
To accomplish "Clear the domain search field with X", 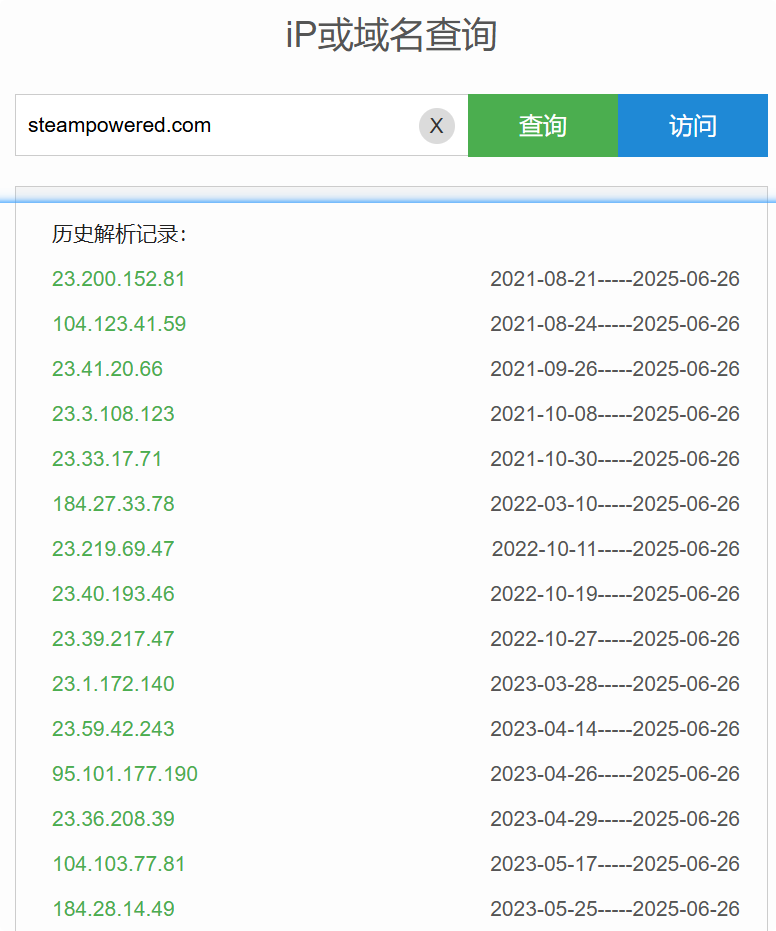I will 436,126.
